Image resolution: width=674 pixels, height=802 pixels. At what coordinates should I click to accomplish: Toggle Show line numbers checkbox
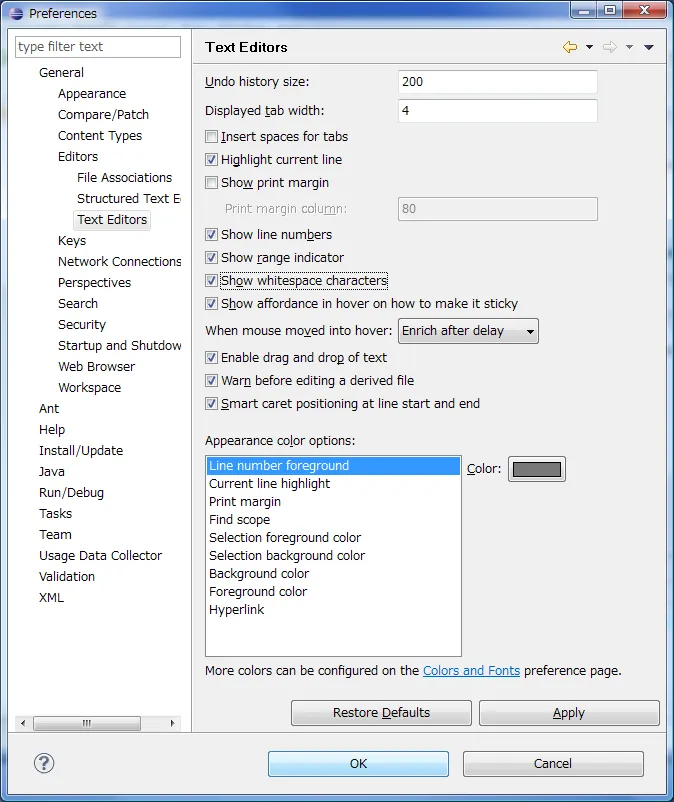click(x=211, y=234)
